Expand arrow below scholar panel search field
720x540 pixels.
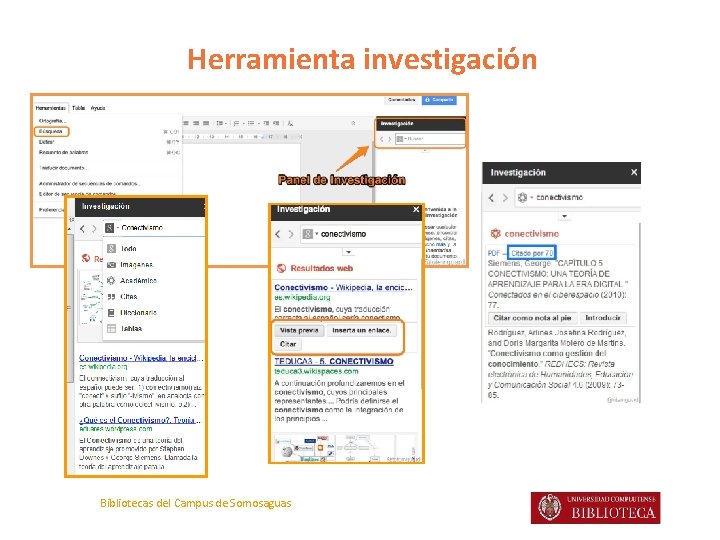click(x=564, y=216)
